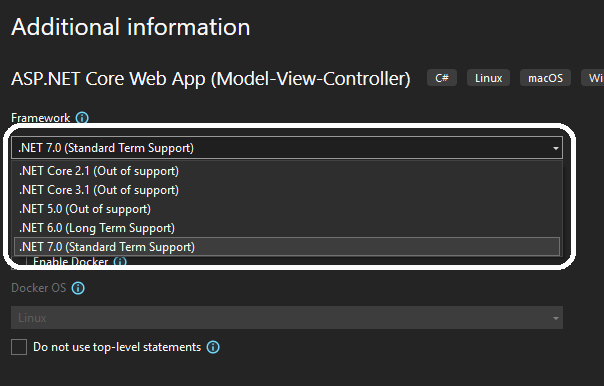Click the Framework field label
This screenshot has width=604, height=386.
pos(41,118)
